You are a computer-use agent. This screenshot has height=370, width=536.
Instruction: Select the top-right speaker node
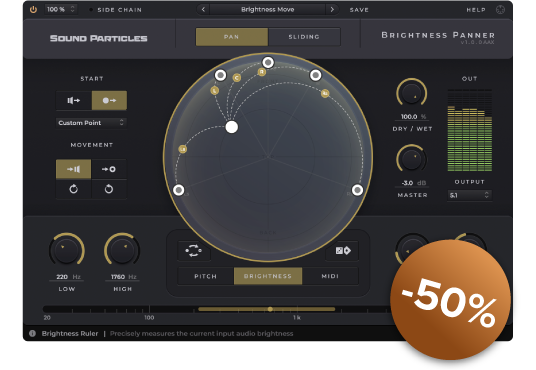tap(316, 75)
